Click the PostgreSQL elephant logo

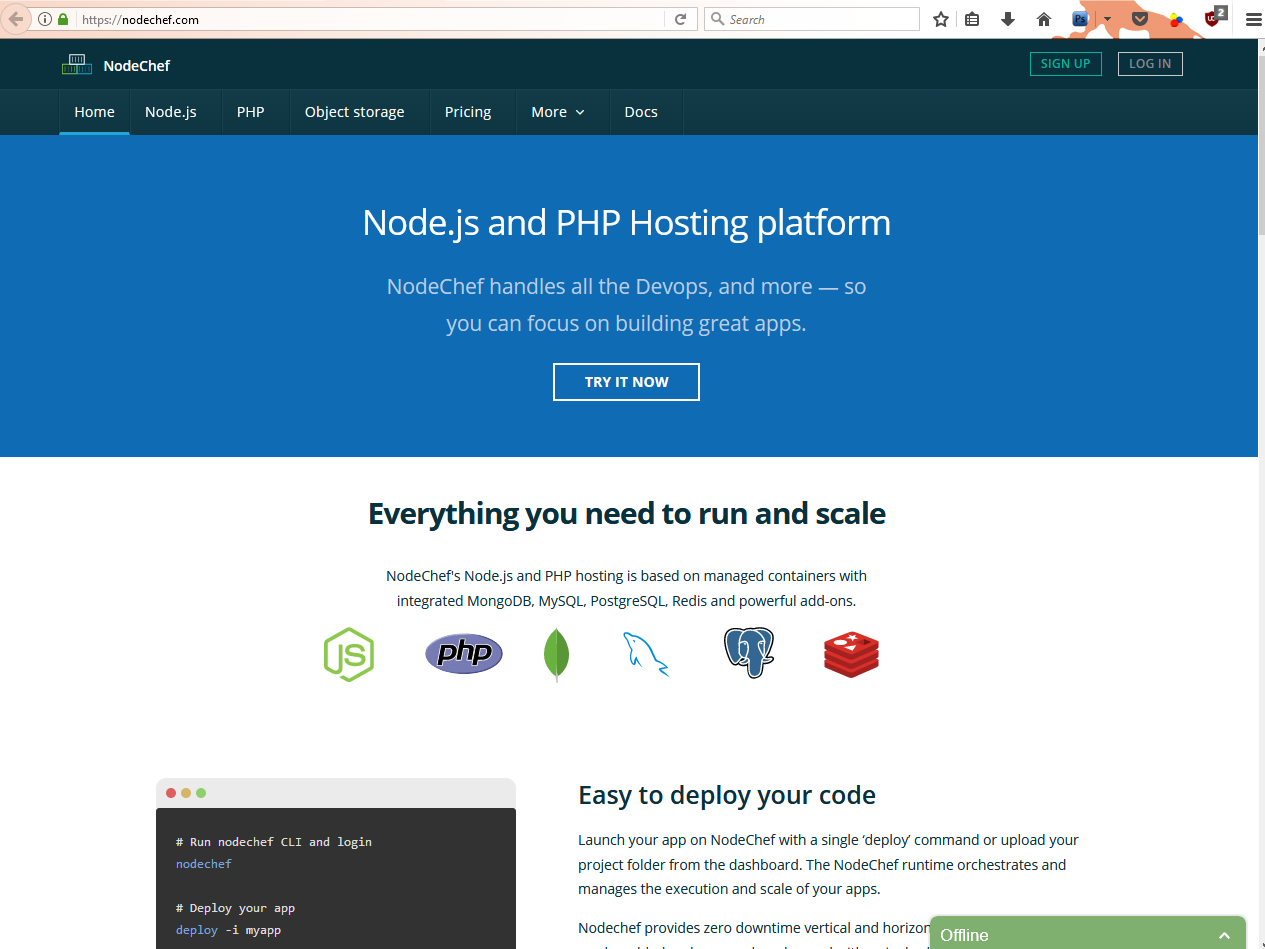tap(749, 652)
